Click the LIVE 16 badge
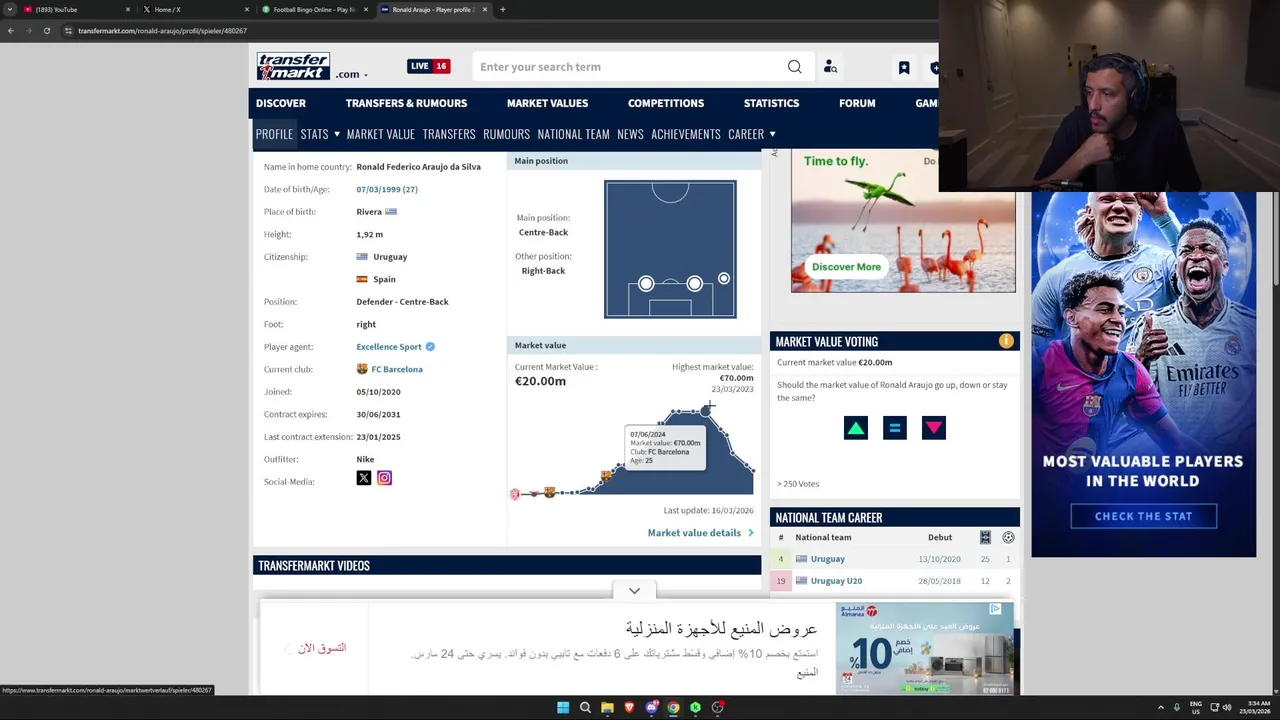Viewport: 1280px width, 720px height. point(428,66)
